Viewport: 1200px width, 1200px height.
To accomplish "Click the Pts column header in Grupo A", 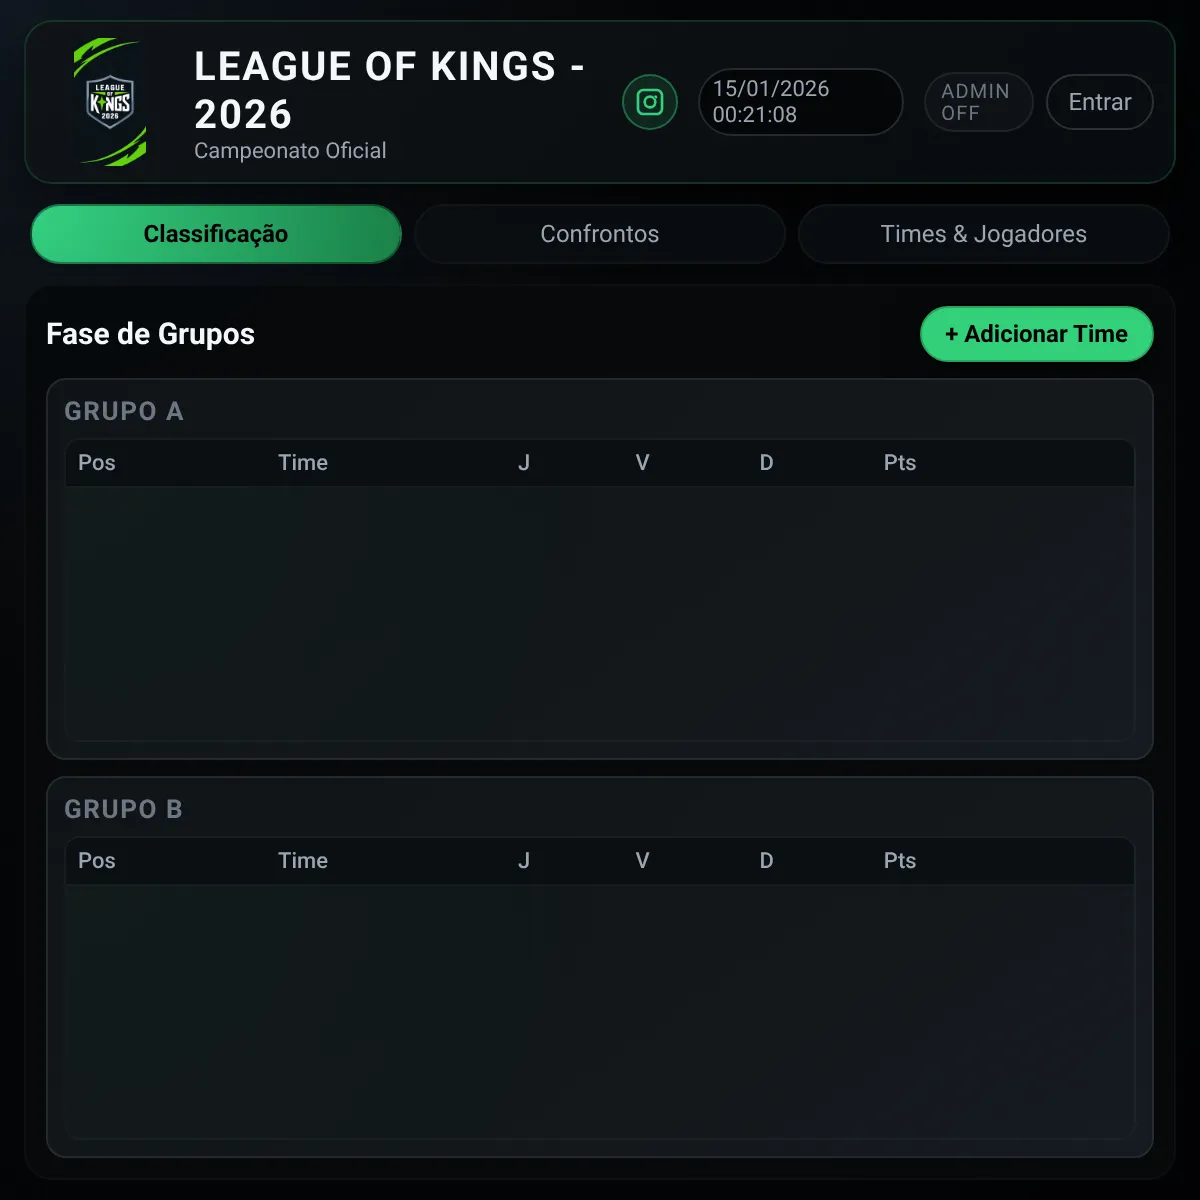I will [900, 463].
